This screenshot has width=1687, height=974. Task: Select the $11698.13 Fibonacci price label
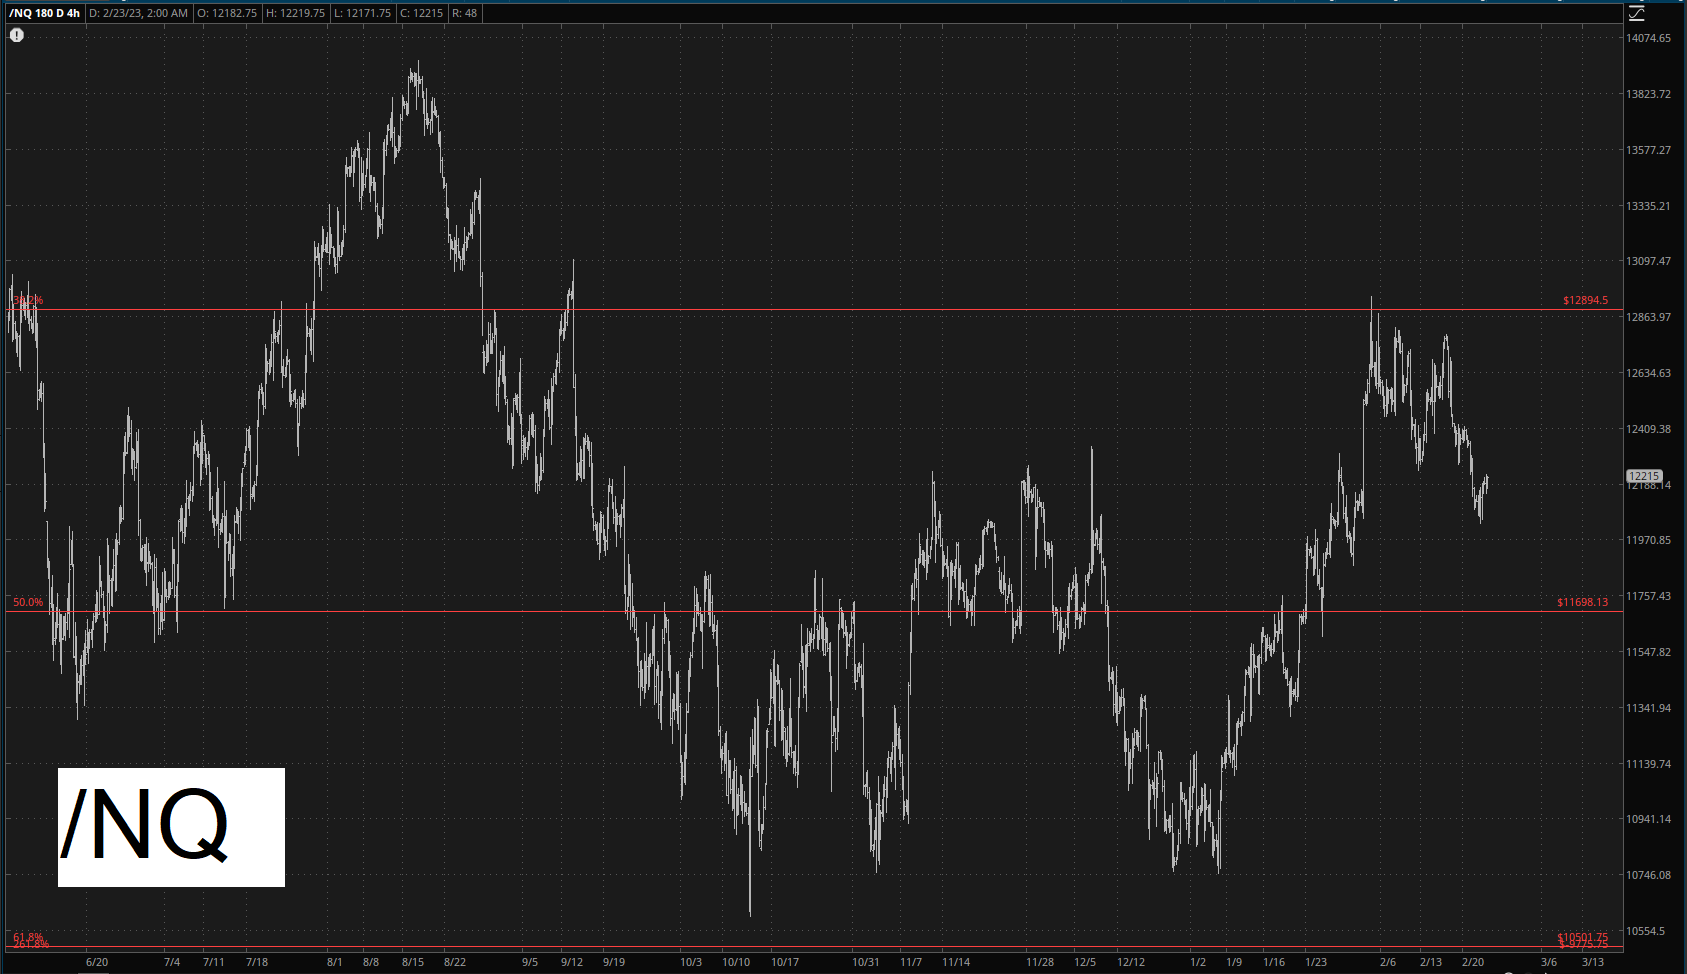coord(1582,602)
